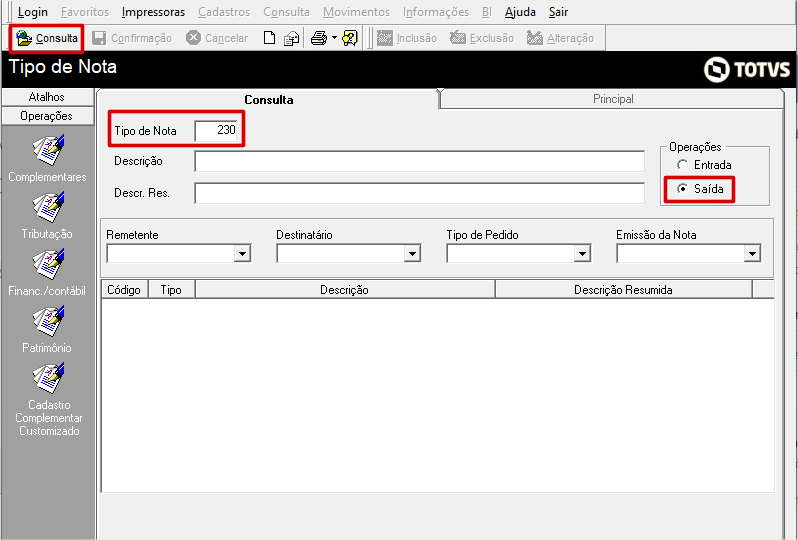Viewport: 798px width, 540px height.
Task: Click the Exclusão toolbar button
Action: tap(481, 38)
